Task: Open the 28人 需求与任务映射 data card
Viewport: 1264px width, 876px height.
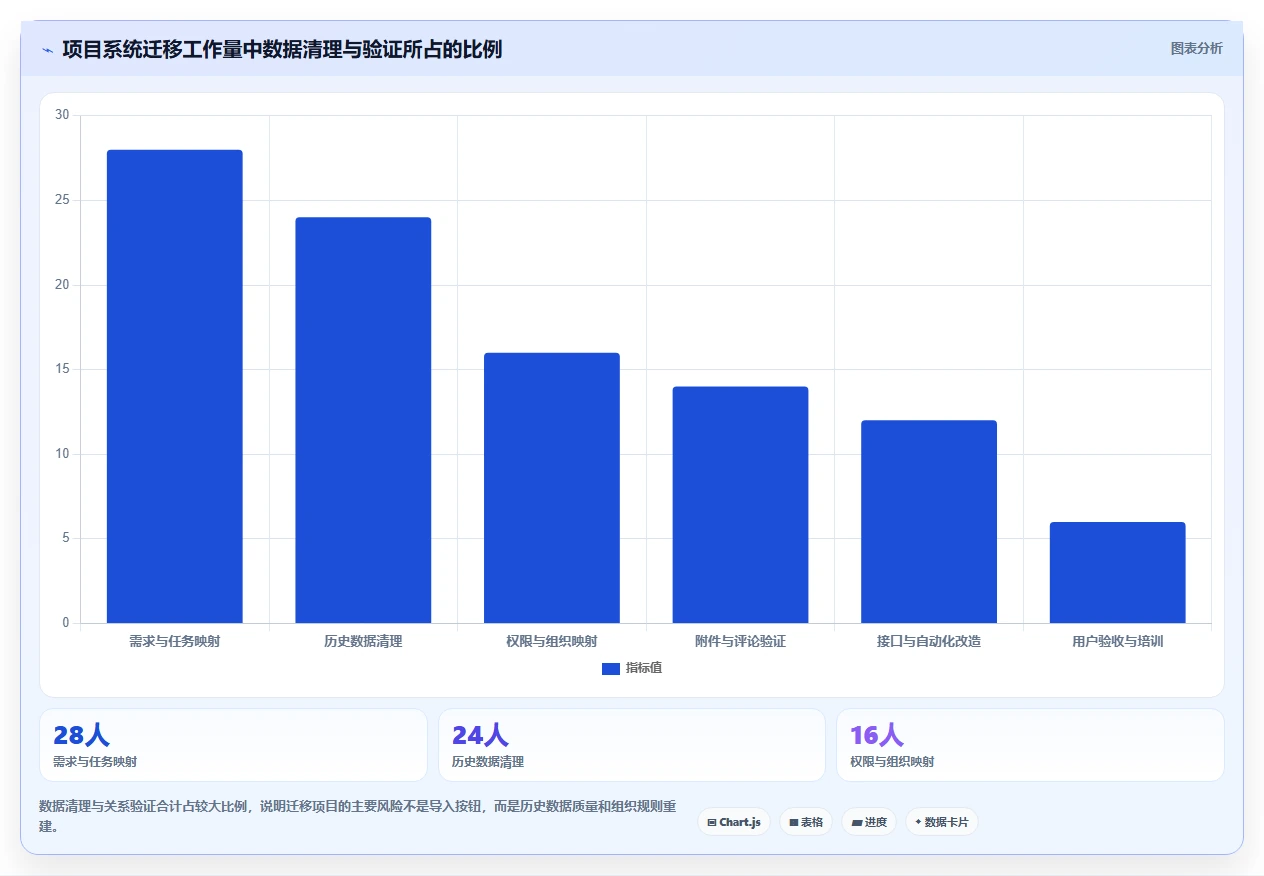Action: point(234,745)
